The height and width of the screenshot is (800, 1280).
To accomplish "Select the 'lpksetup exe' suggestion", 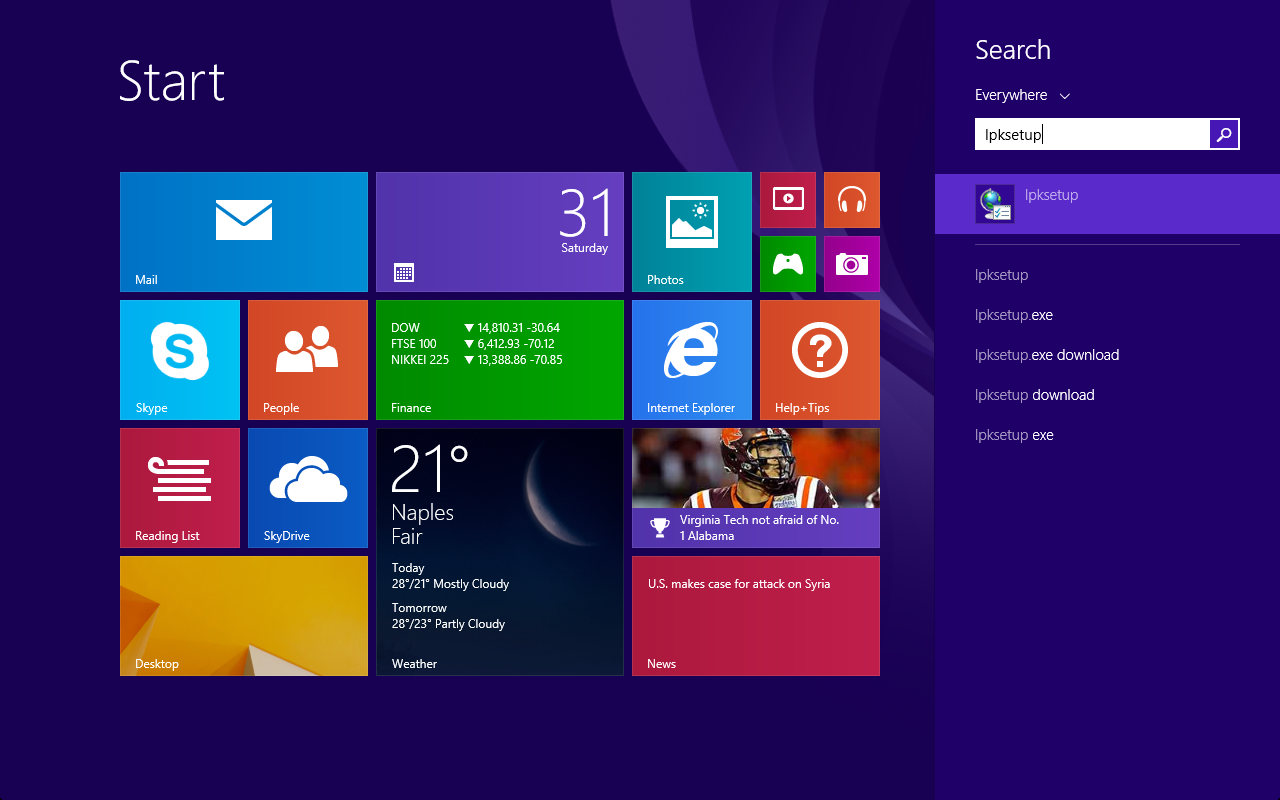I will (1014, 435).
